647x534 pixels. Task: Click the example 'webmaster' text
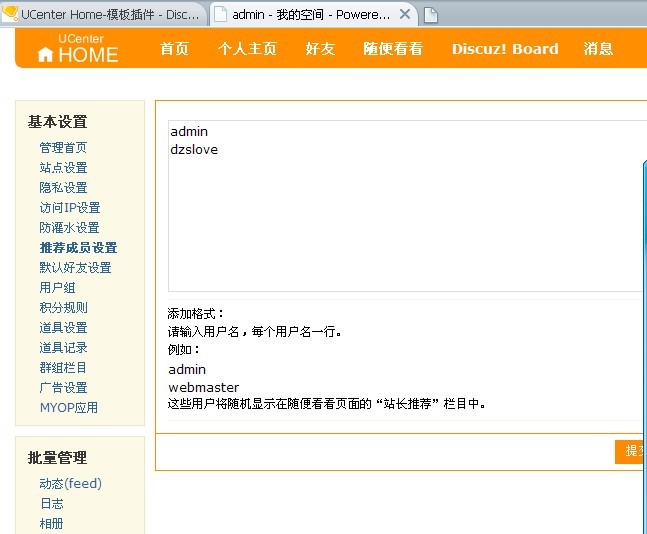tap(203, 387)
